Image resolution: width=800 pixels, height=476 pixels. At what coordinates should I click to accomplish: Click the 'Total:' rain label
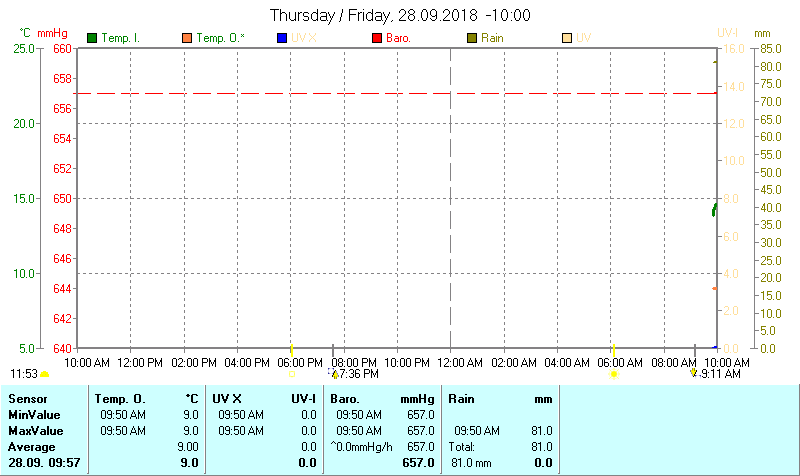tap(462, 447)
